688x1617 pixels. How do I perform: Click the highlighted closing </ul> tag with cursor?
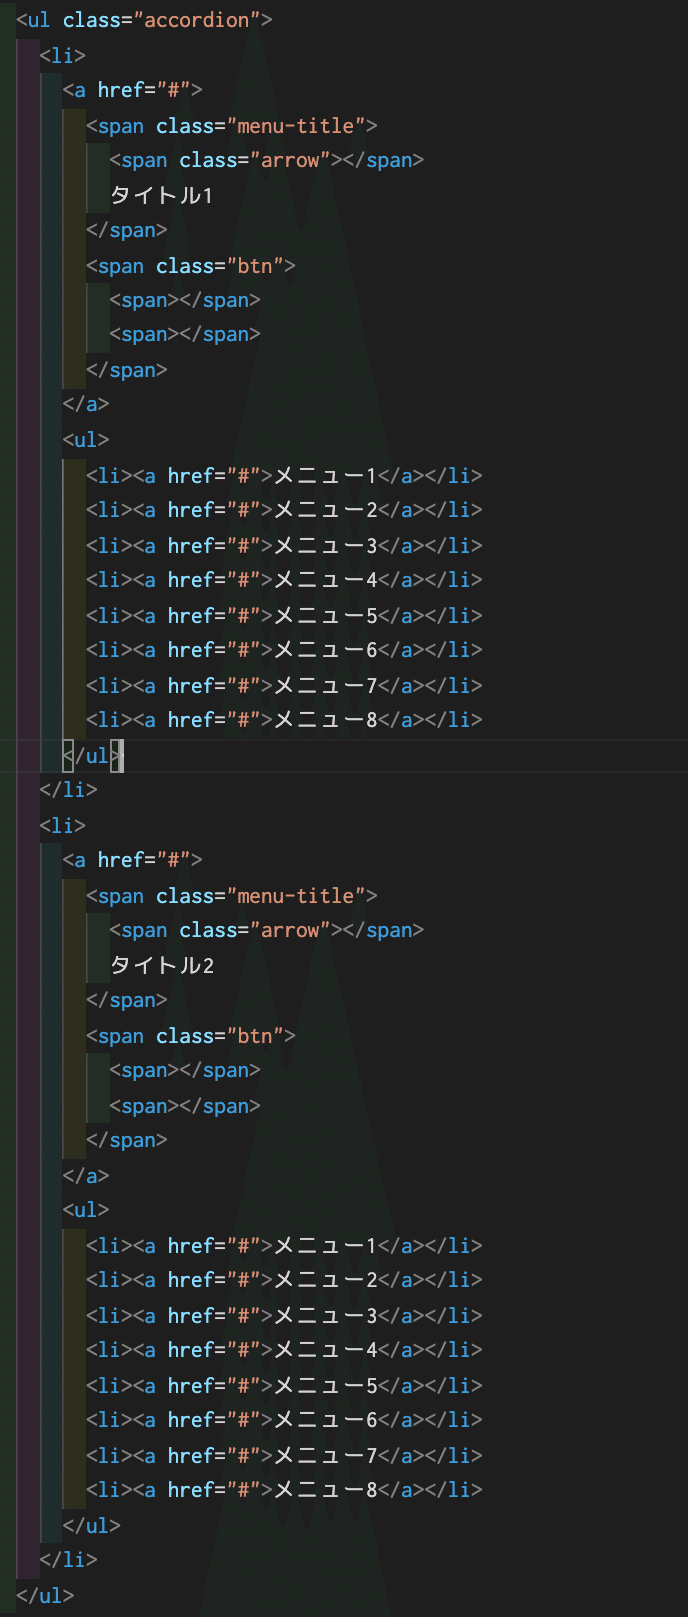(x=92, y=756)
